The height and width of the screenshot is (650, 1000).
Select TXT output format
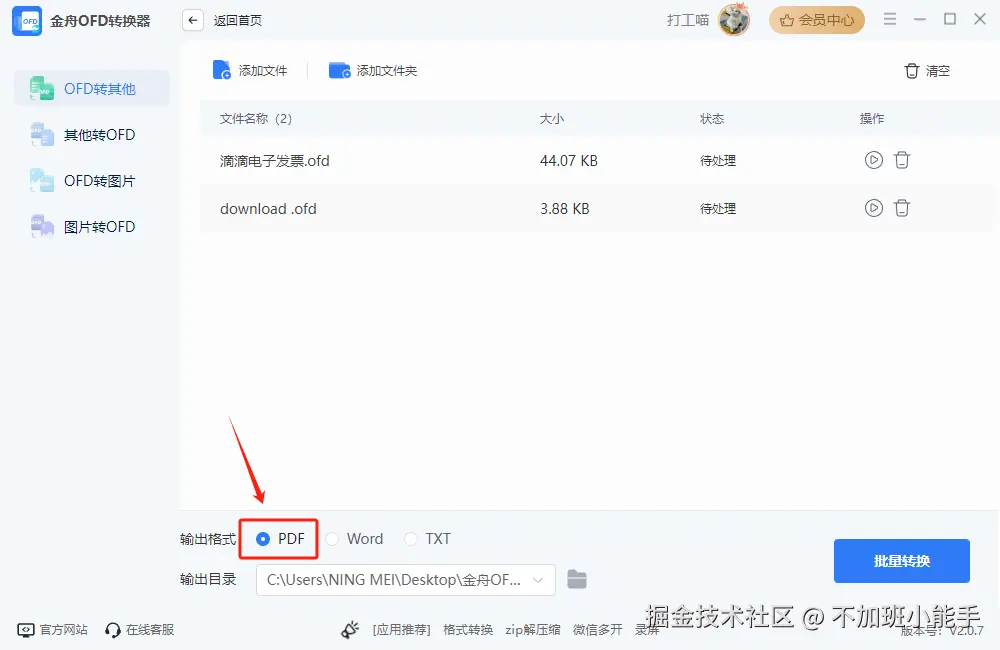(428, 539)
